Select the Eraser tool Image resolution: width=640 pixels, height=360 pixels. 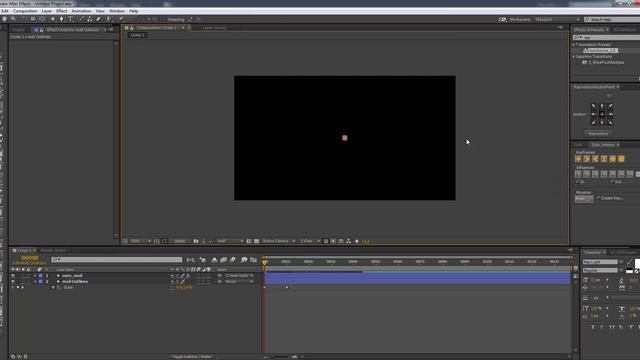point(98,19)
